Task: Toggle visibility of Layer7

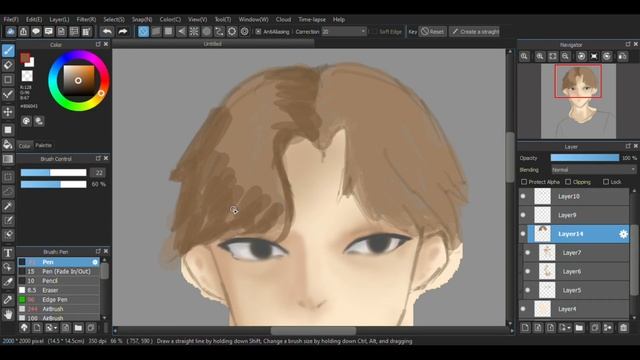Action: [527, 253]
